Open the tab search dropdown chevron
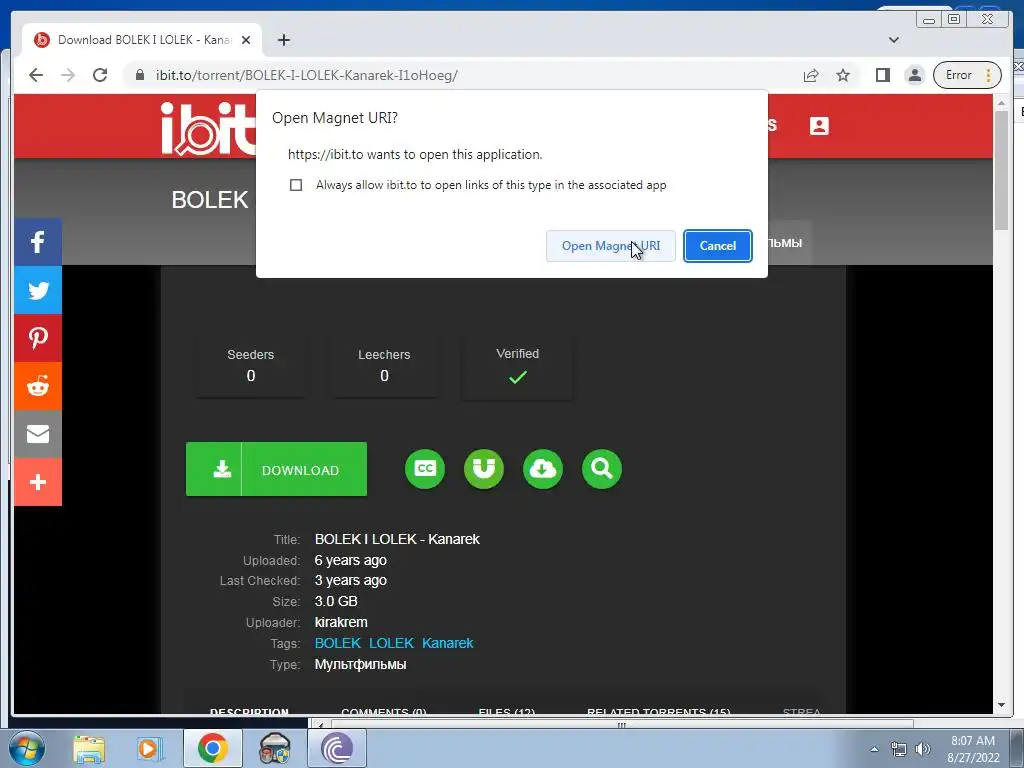 tap(894, 40)
